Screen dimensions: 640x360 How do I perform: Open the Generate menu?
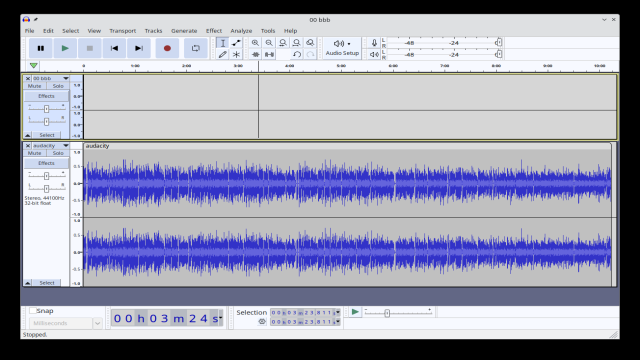click(x=184, y=31)
